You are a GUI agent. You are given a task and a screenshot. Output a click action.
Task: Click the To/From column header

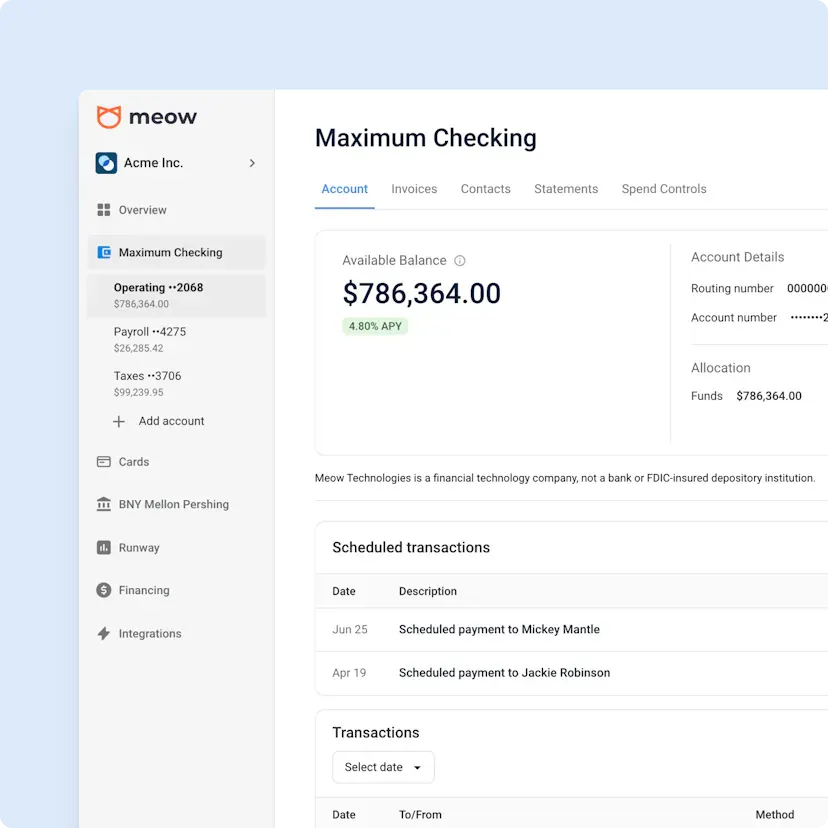coord(420,815)
